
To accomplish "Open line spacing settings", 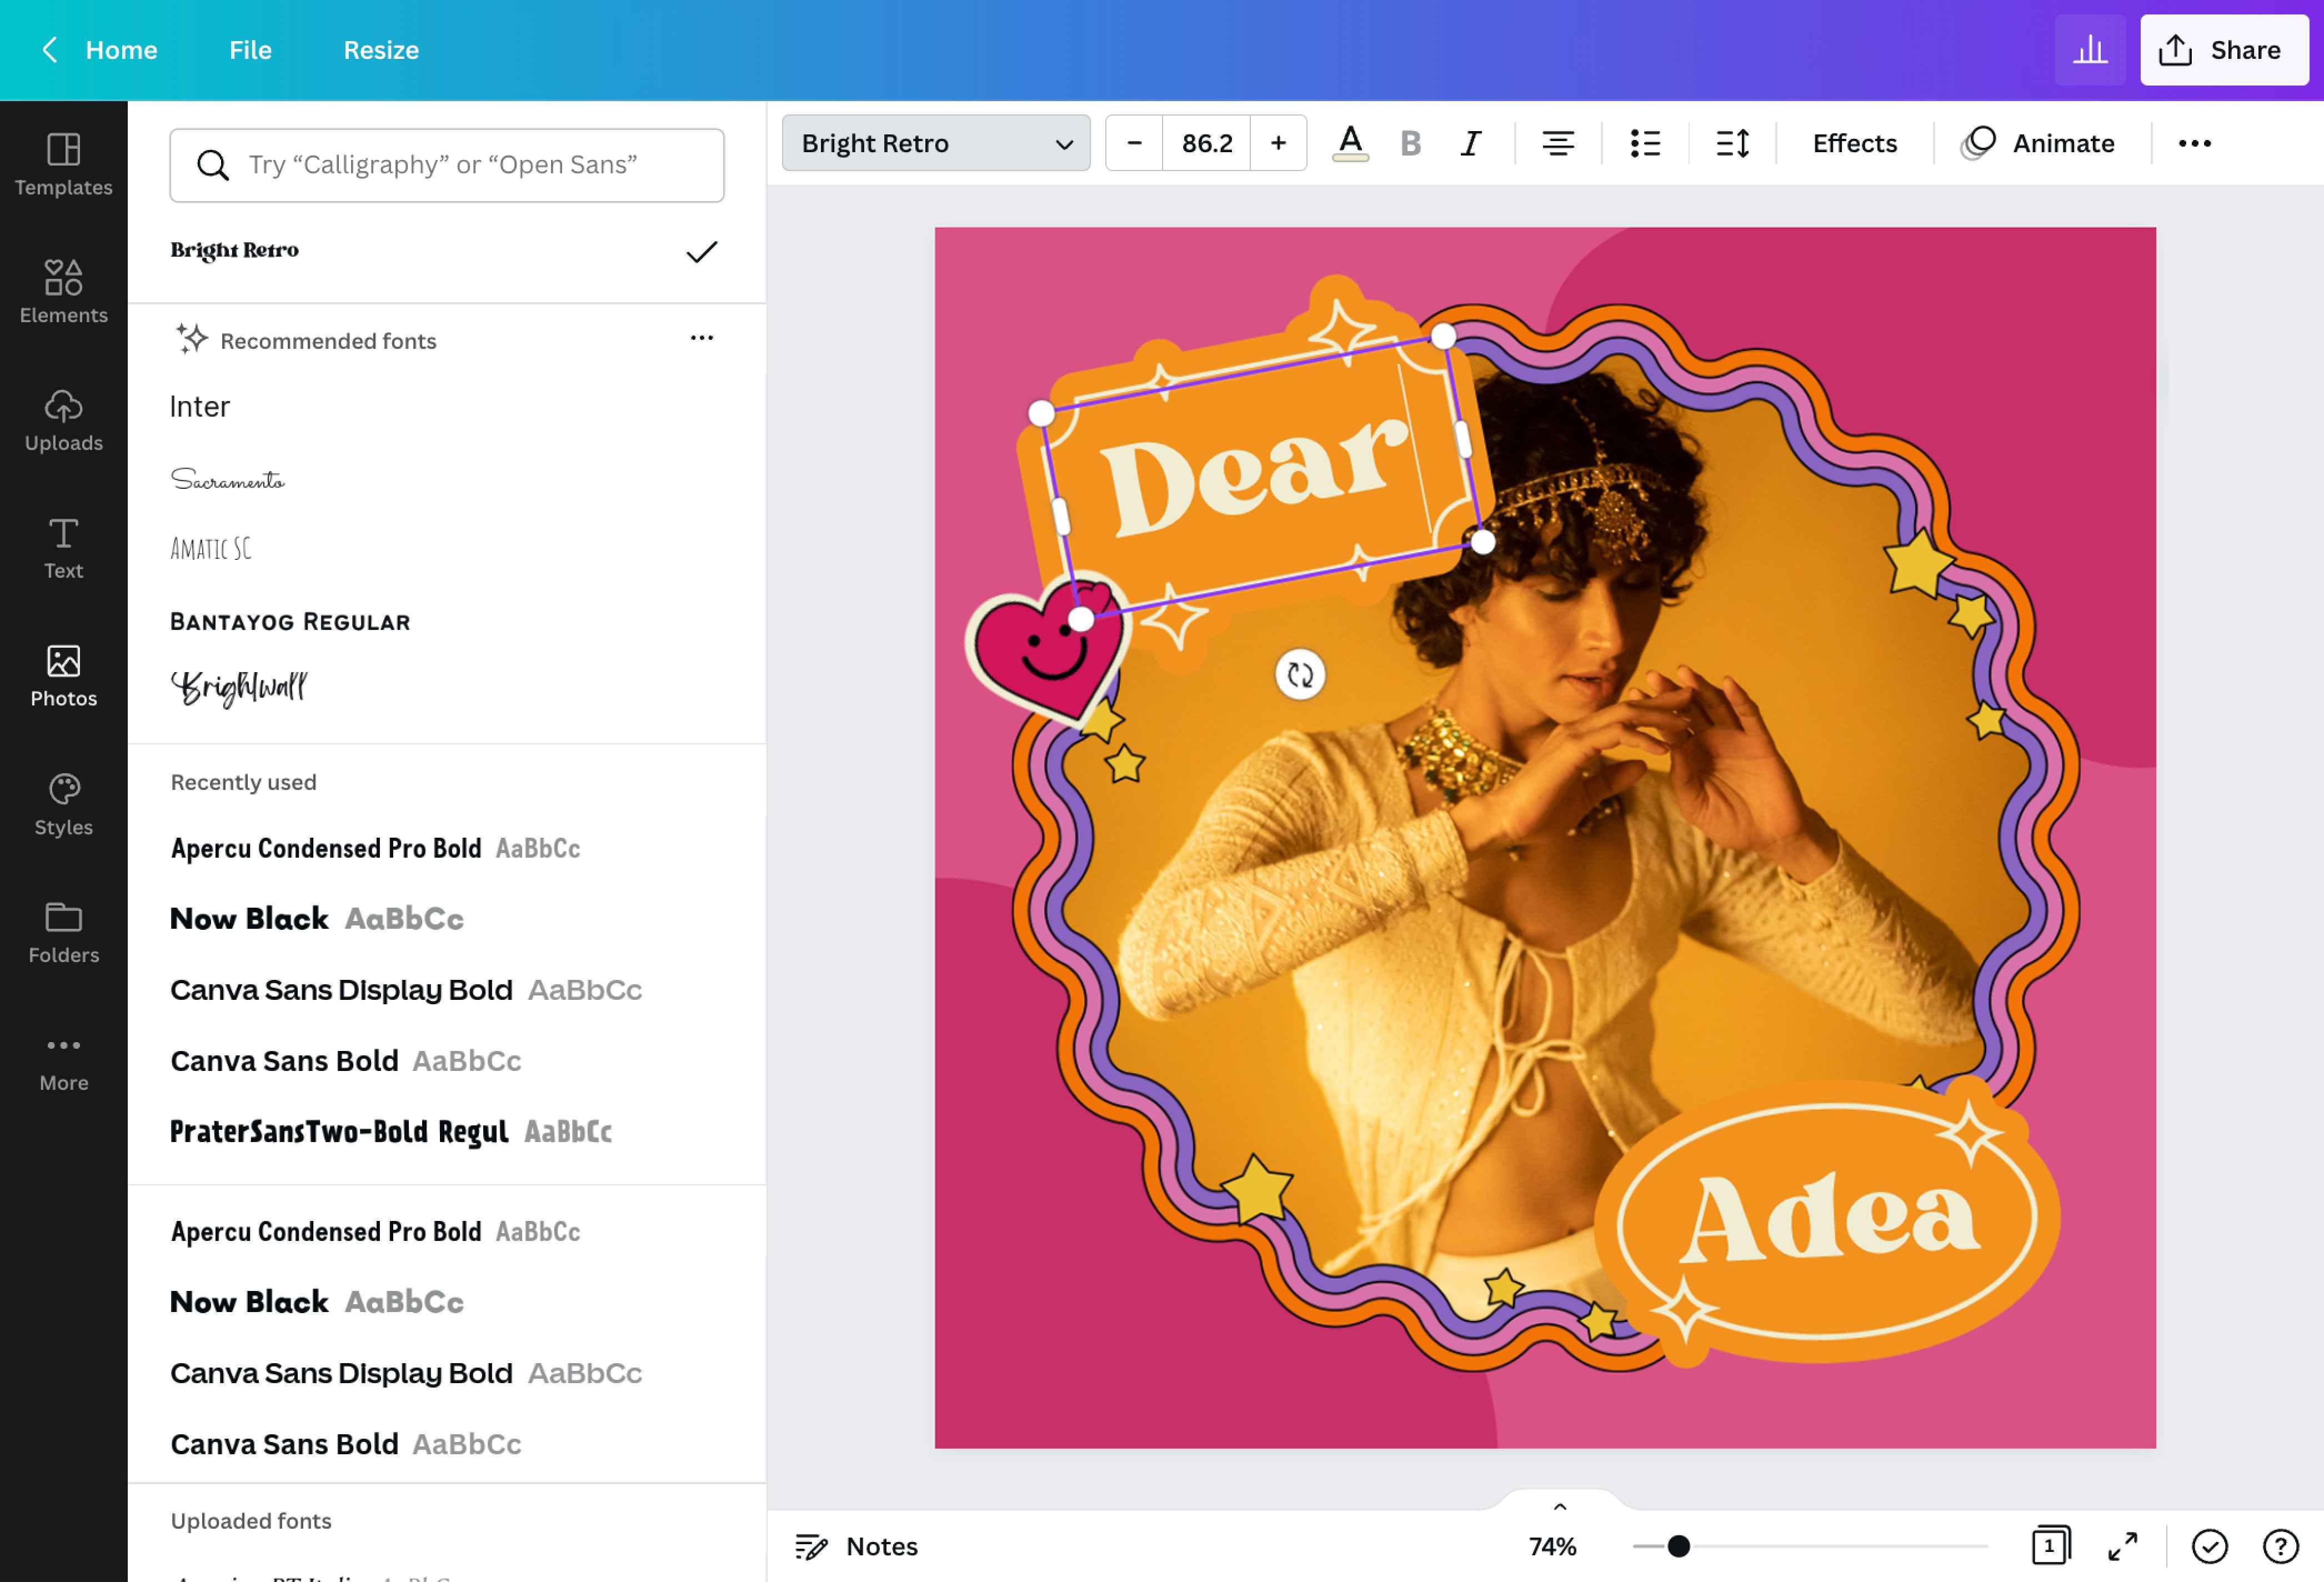I will click(x=1732, y=143).
